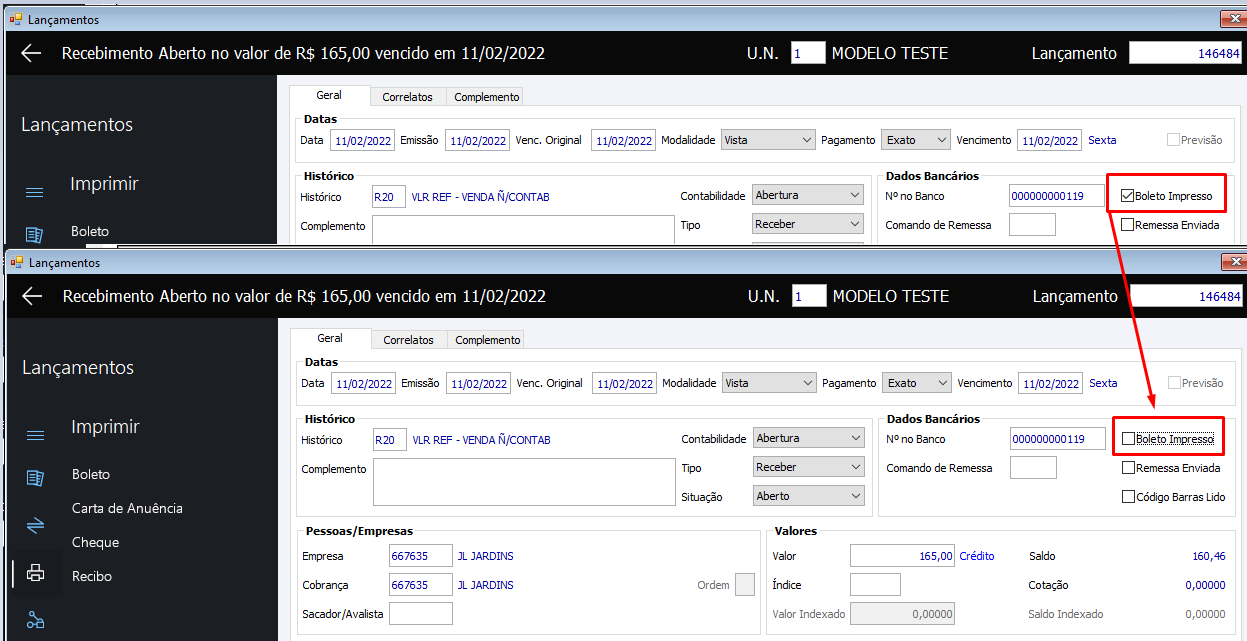1247x641 pixels.
Task: Check Remessa Enviada in the upper window
Action: click(x=1127, y=225)
